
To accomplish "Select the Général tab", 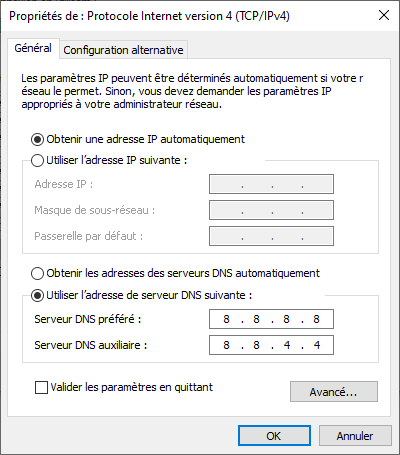I will (x=33, y=48).
